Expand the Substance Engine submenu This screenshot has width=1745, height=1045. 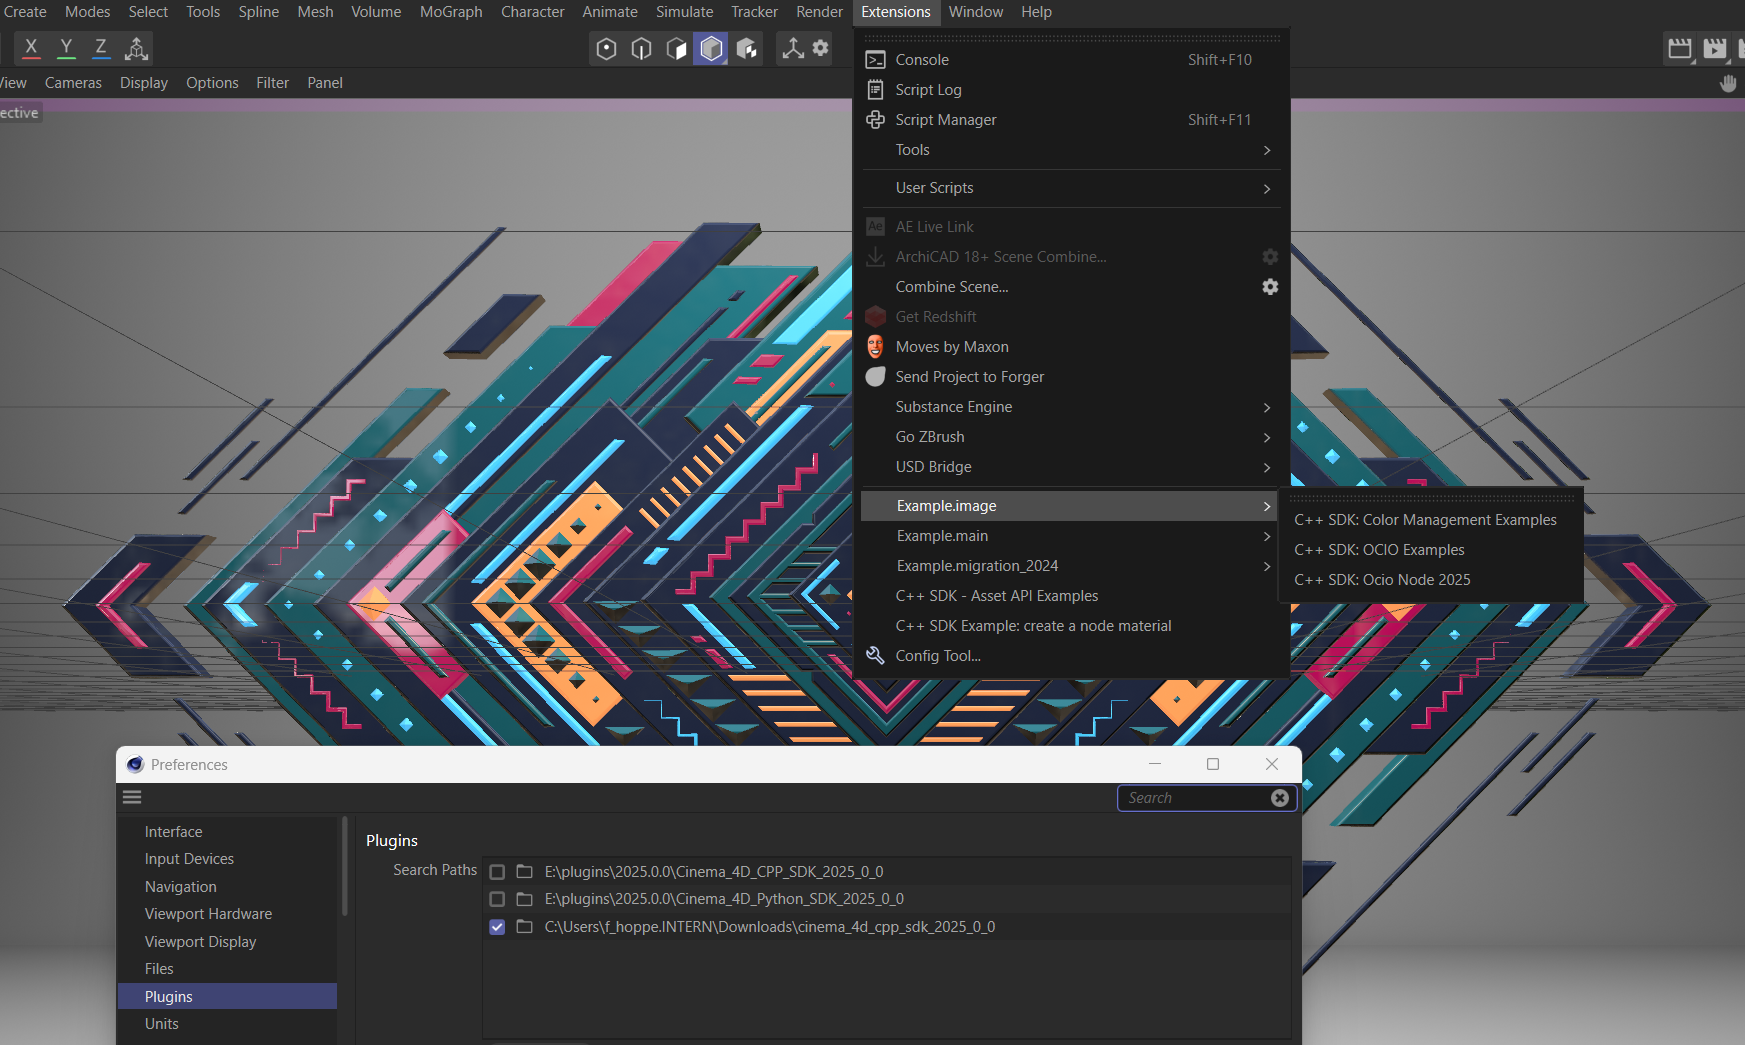tap(1072, 407)
